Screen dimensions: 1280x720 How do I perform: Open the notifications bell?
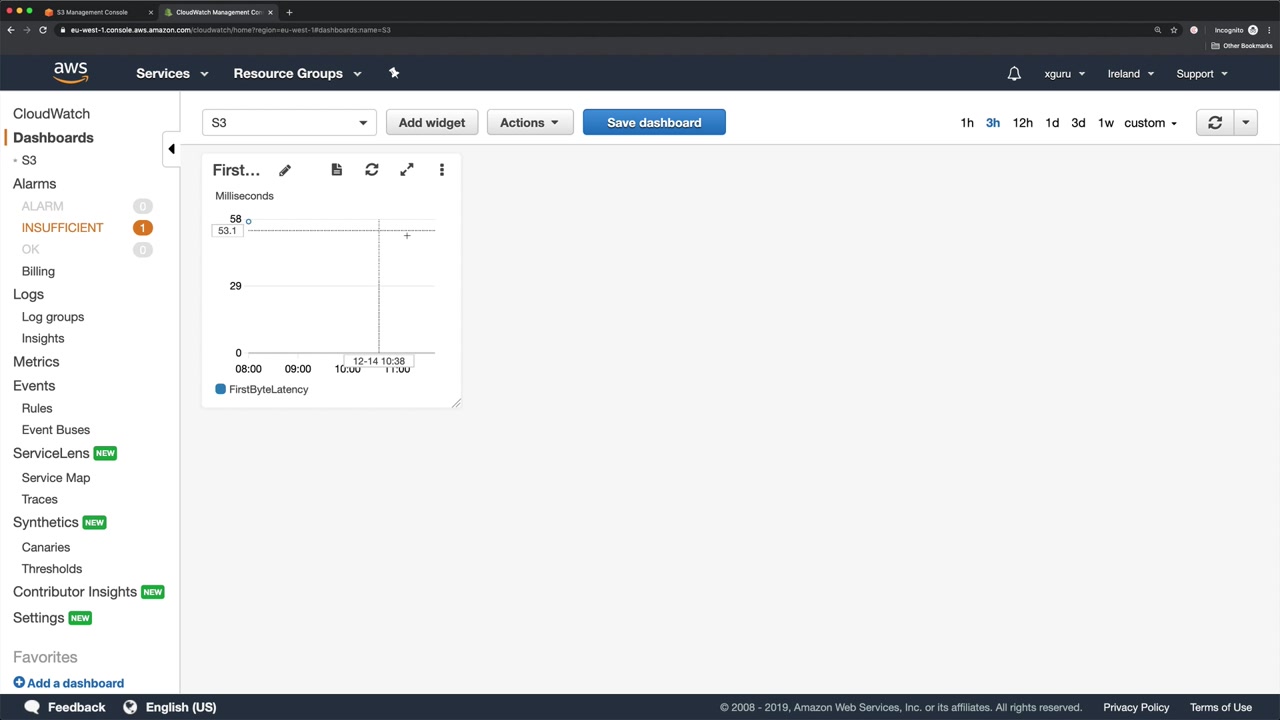tap(1014, 74)
